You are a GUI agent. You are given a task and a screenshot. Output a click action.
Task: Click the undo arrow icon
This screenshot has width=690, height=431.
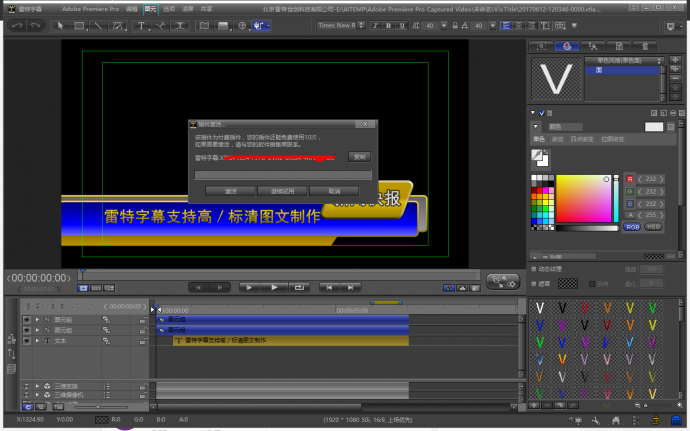click(x=16, y=24)
